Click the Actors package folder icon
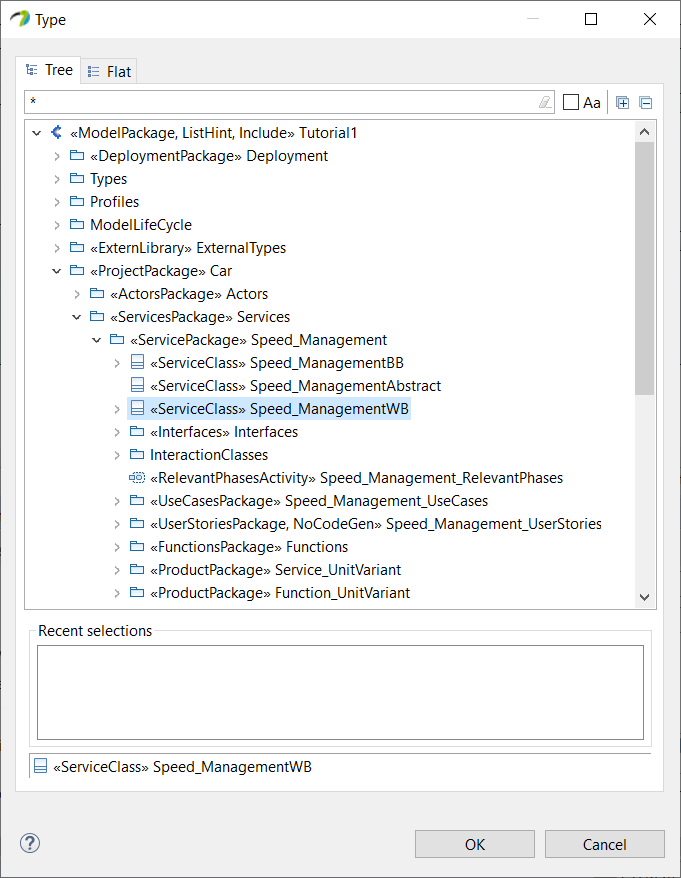Viewport: 681px width, 878px height. click(x=97, y=293)
